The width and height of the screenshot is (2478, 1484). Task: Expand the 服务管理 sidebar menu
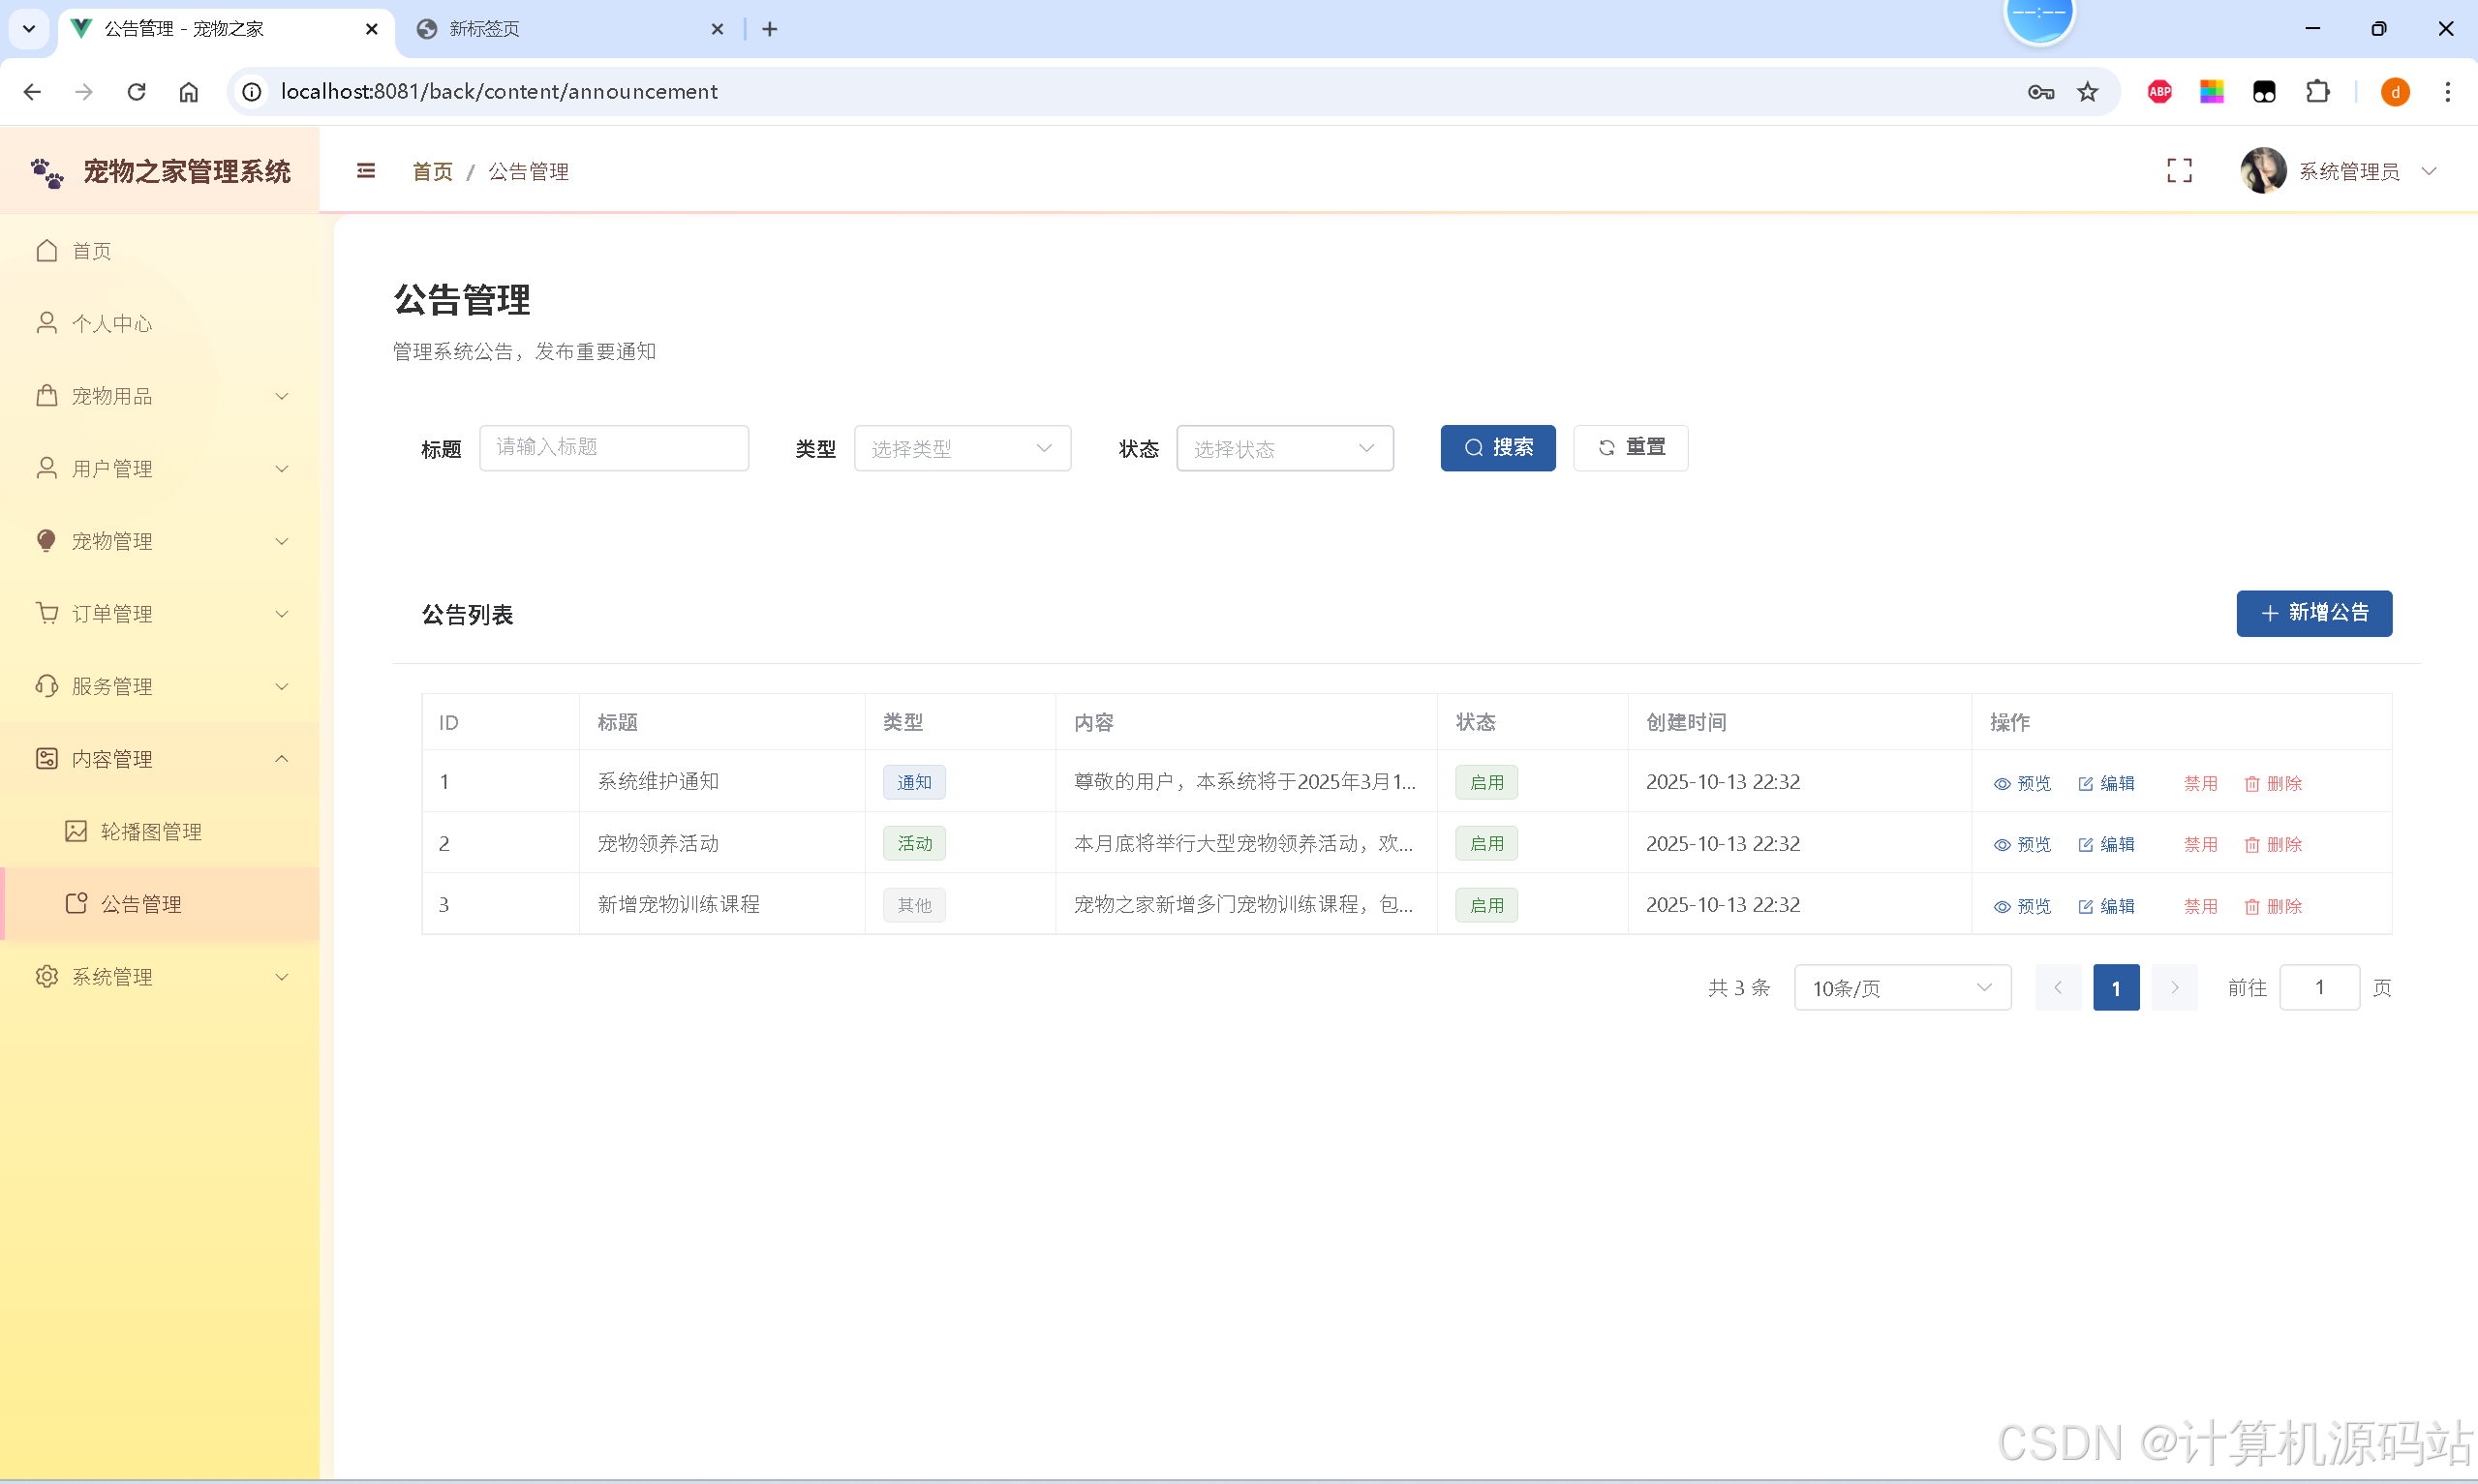[160, 686]
